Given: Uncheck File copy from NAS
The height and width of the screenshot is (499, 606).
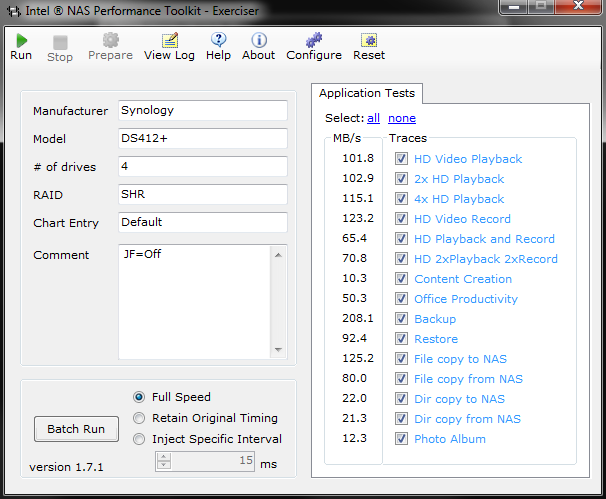Looking at the screenshot, I should (401, 379).
